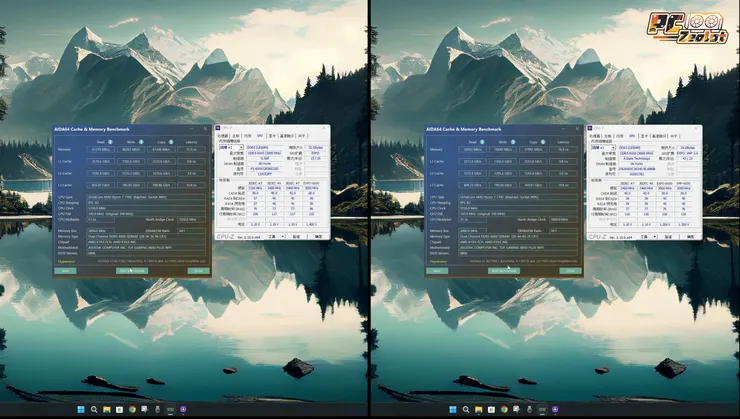Image resolution: width=740 pixels, height=419 pixels.
Task: Switch to the 处理器 tab in right CPU-Z
Action: tap(595, 136)
